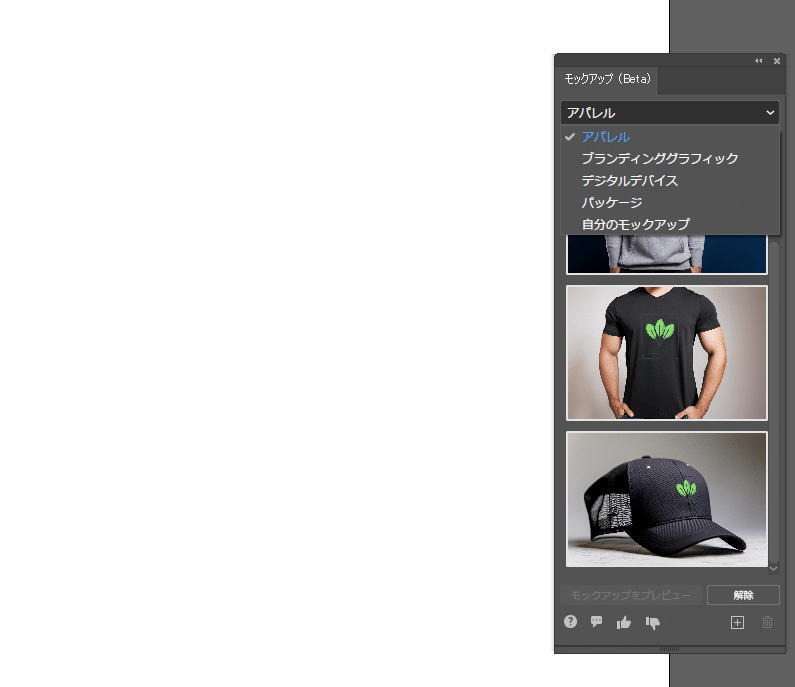Collapse the Mockup panel with double arrows
The image size is (795, 687).
pyautogui.click(x=758, y=61)
